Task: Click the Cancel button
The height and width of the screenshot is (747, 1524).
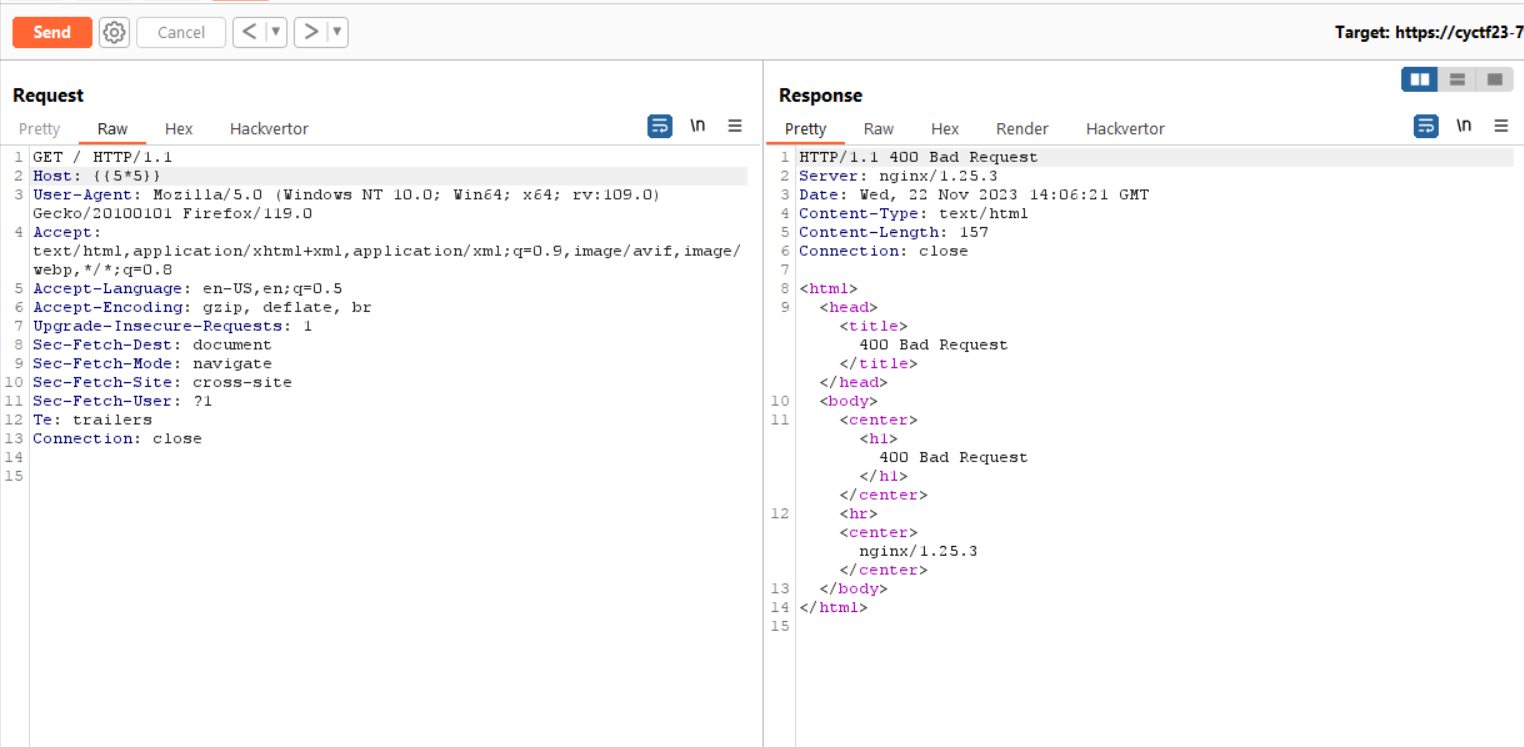Action: click(181, 32)
